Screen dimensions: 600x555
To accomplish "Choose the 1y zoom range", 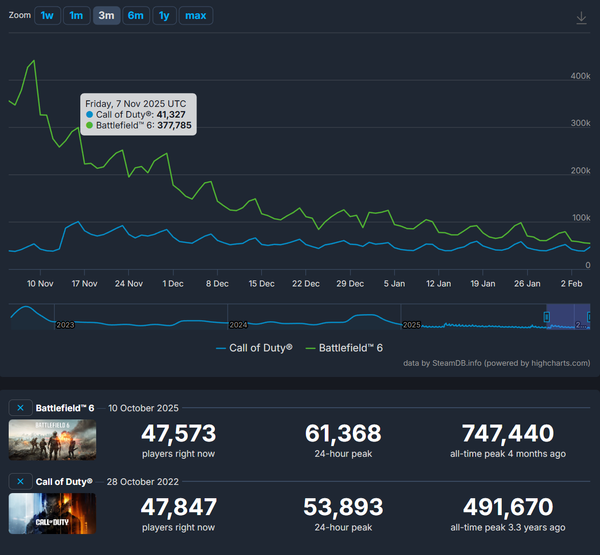I will point(164,16).
